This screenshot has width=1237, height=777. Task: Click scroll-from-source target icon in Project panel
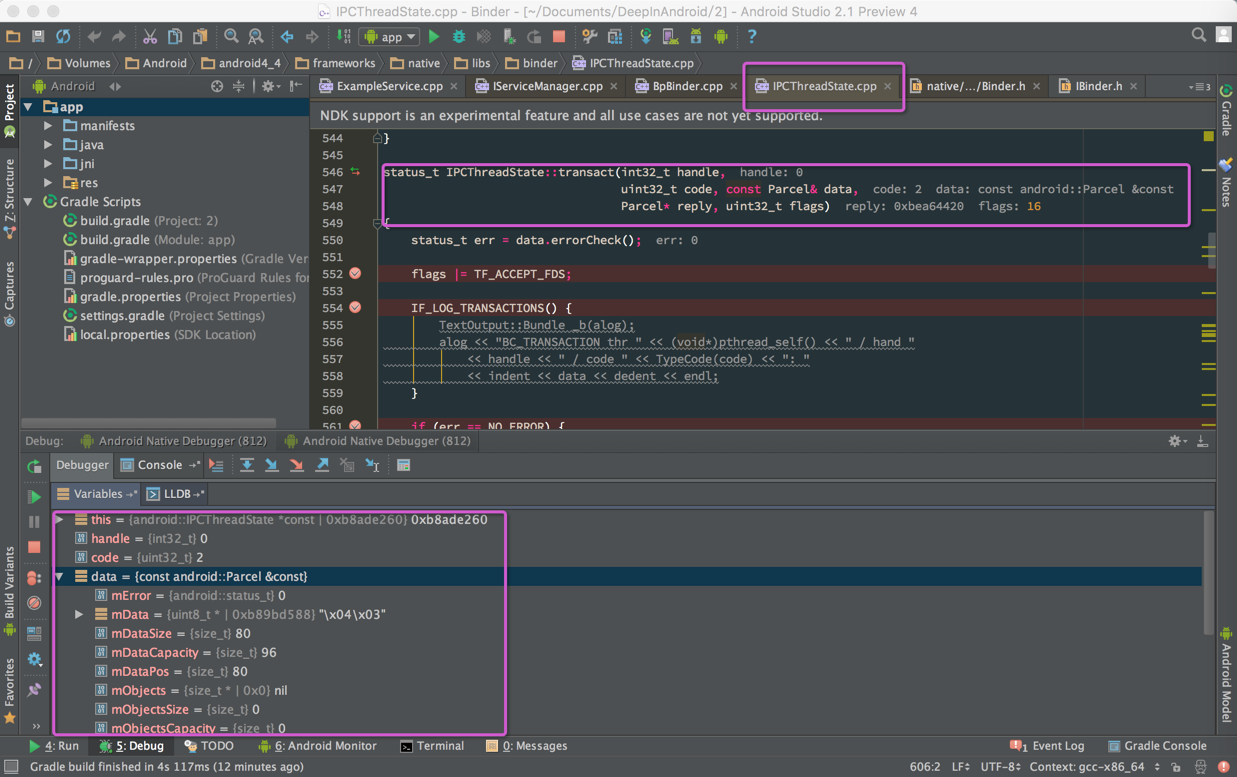(217, 87)
